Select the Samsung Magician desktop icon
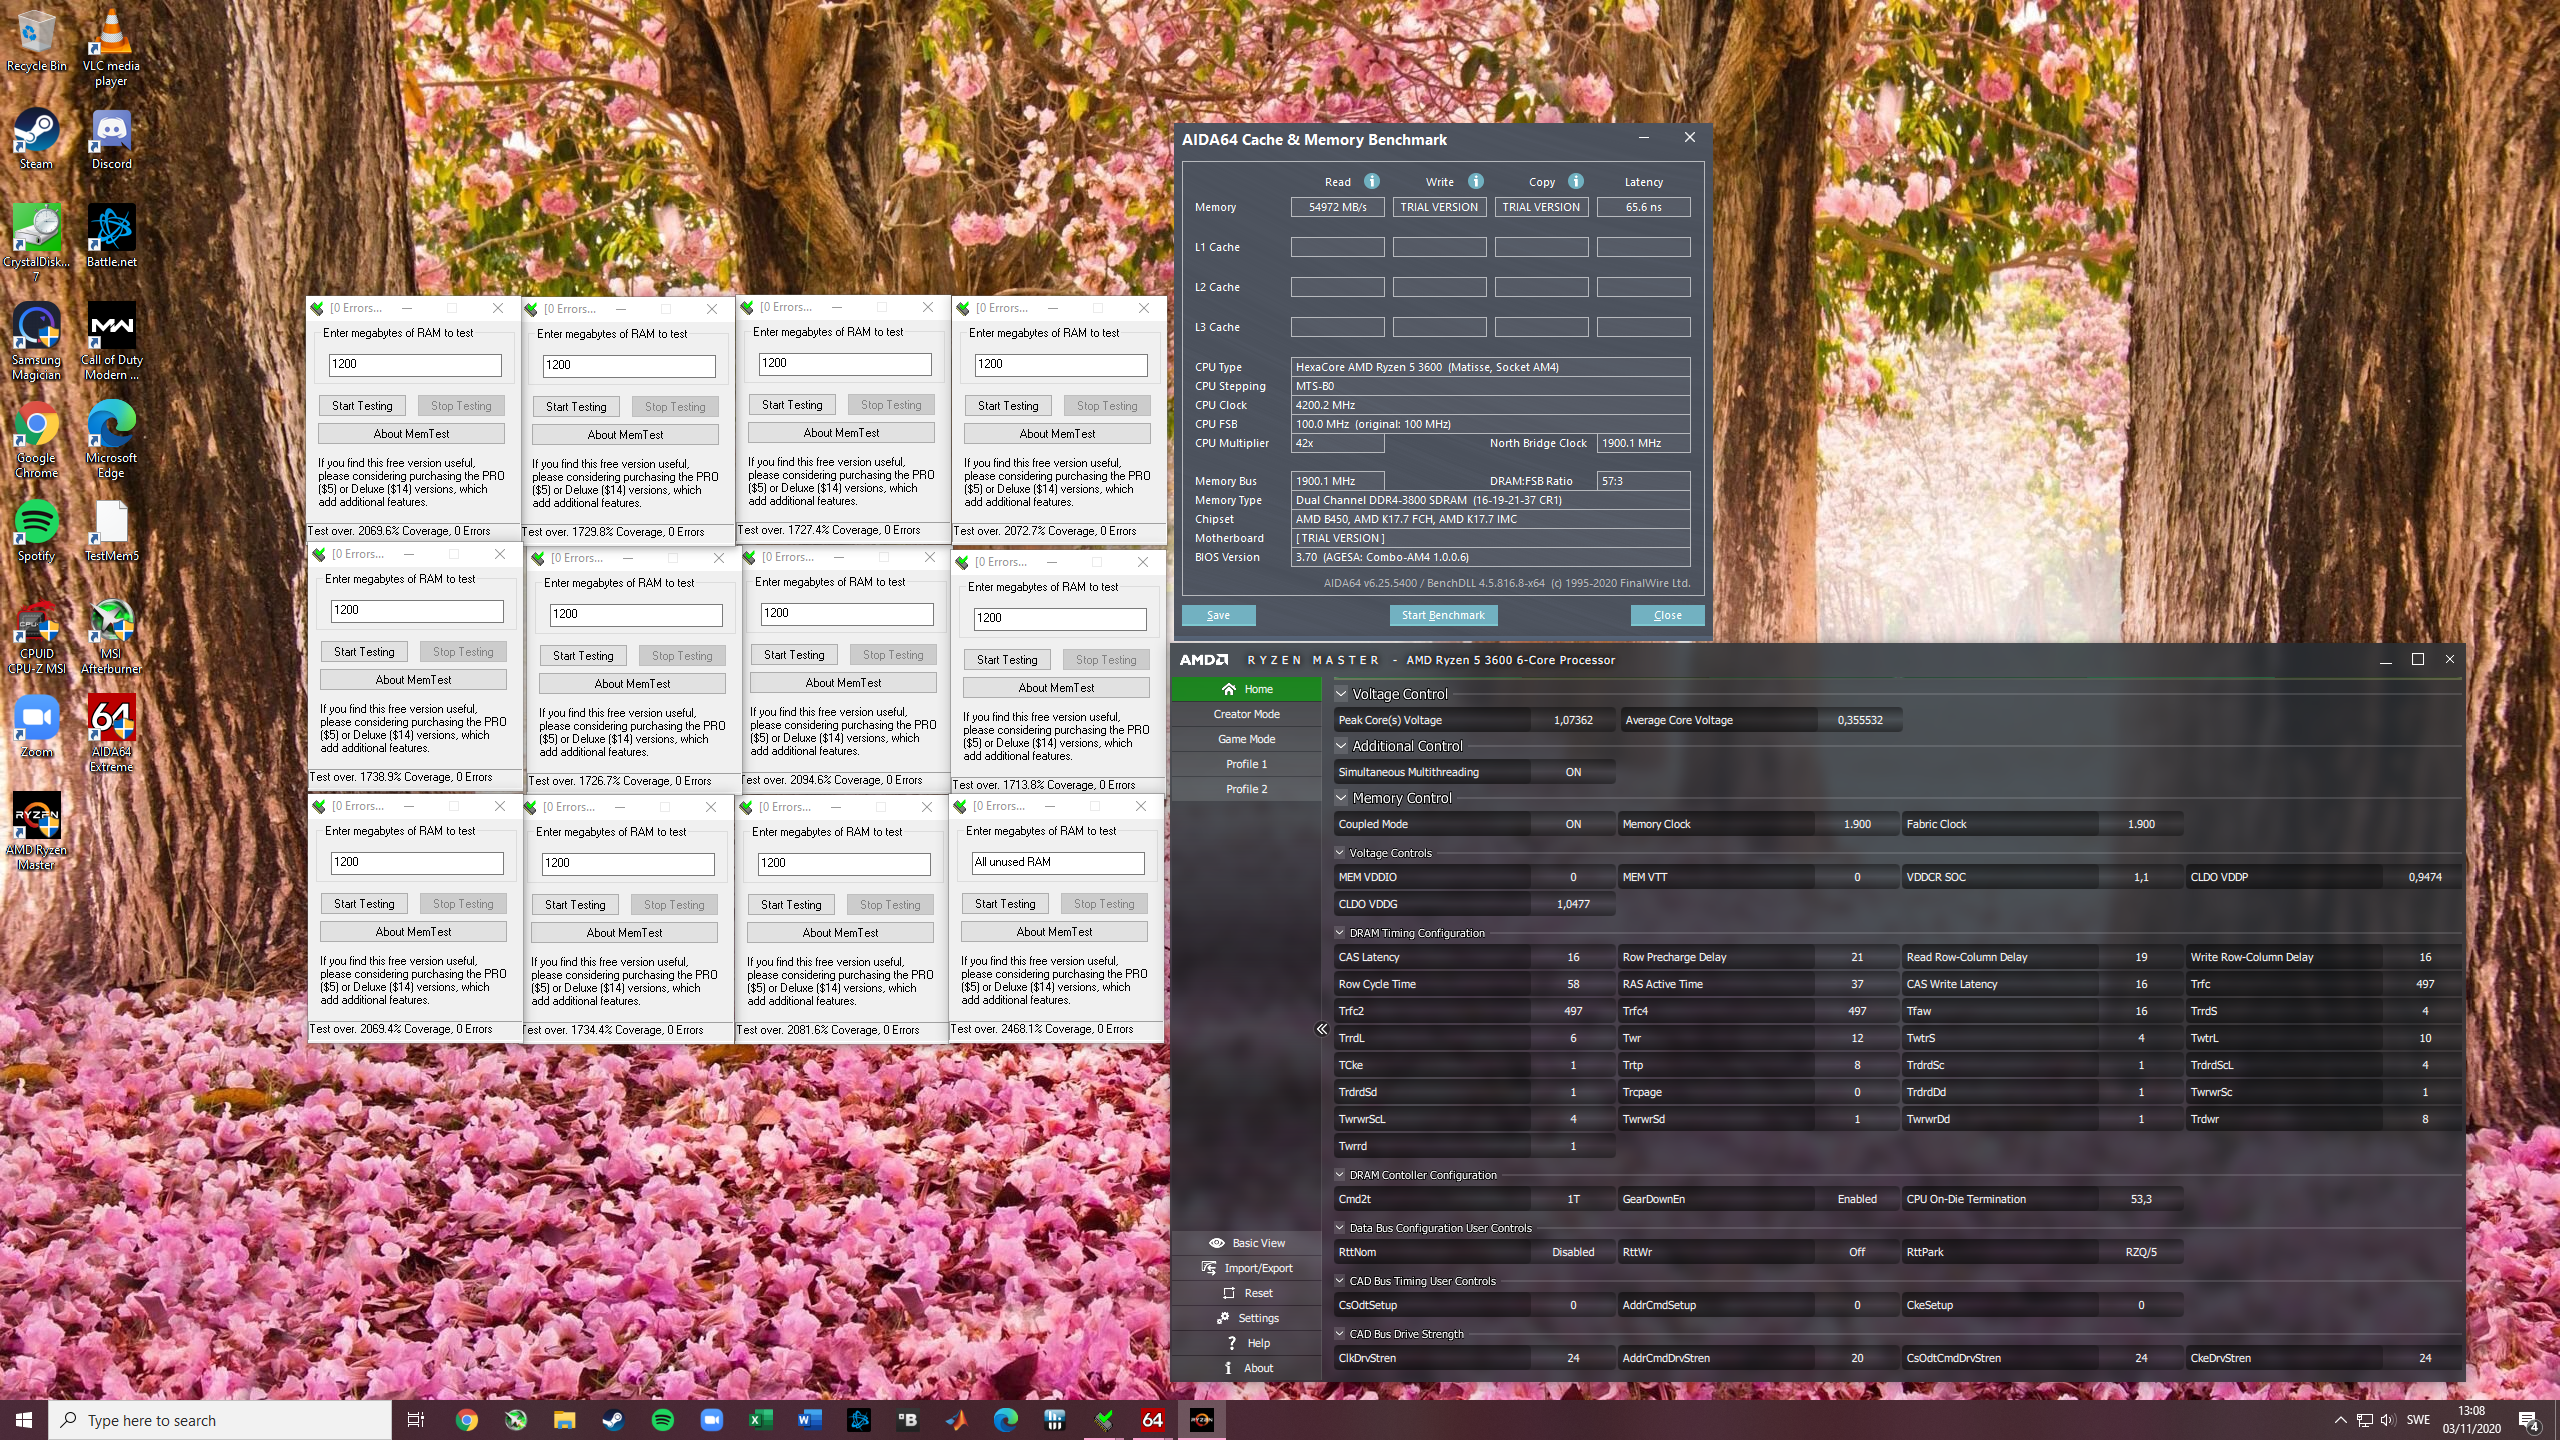 point(37,343)
